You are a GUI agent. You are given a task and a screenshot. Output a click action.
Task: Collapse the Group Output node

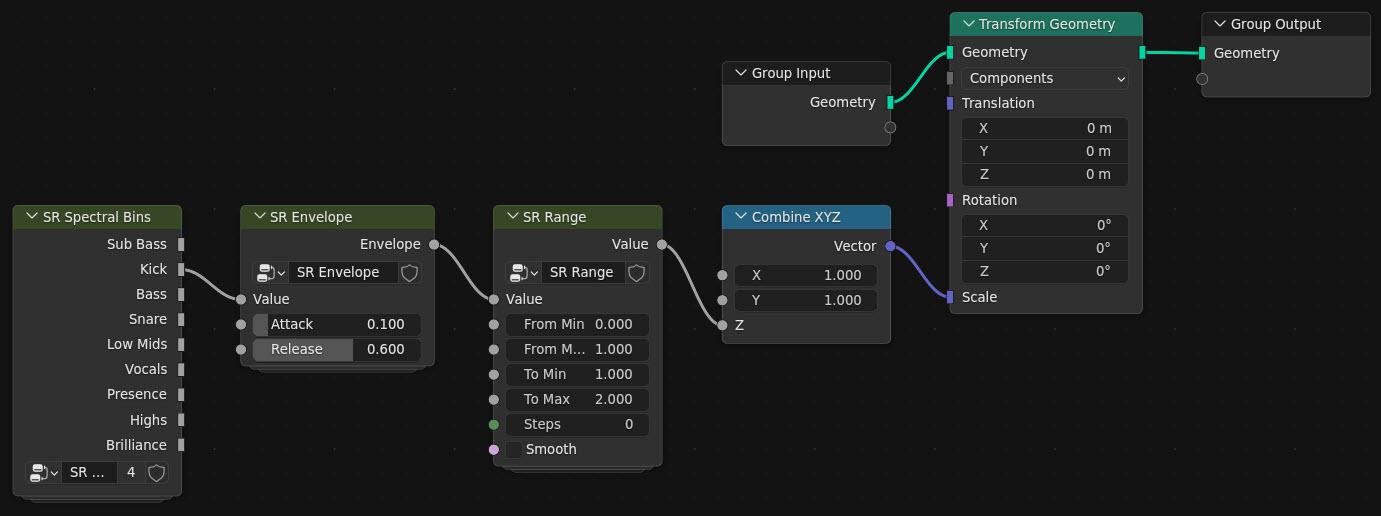pyautogui.click(x=1219, y=24)
